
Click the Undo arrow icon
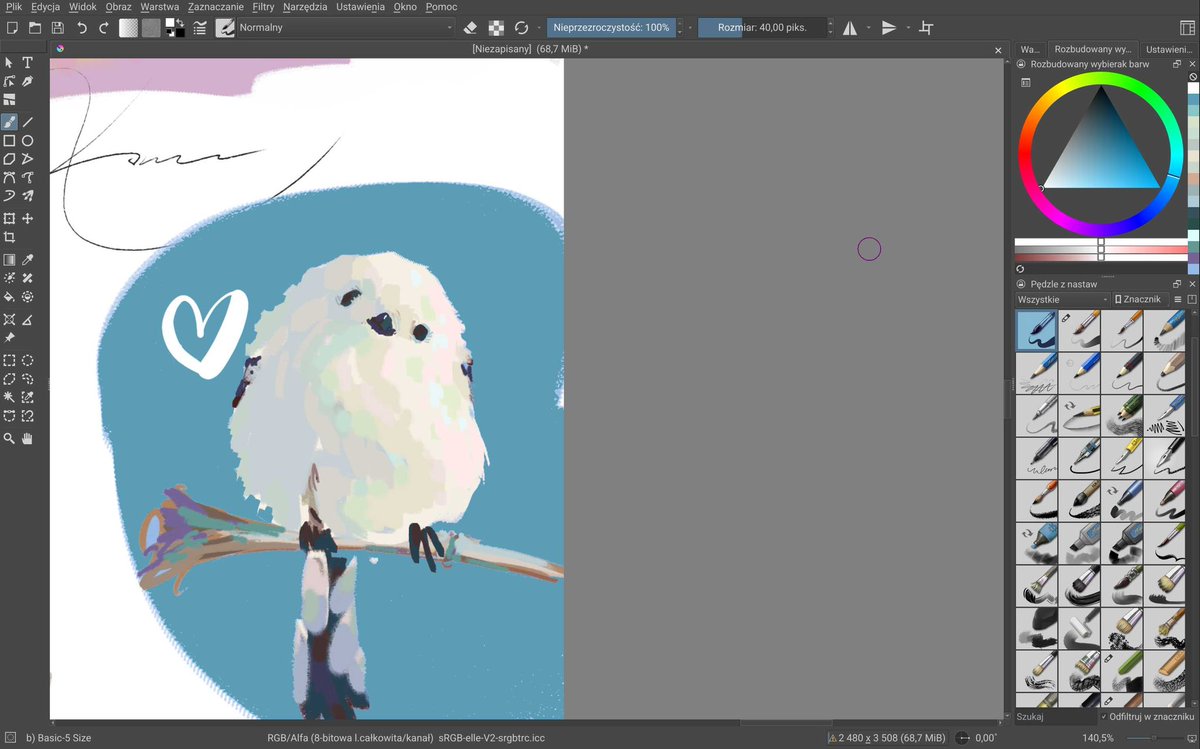82,28
